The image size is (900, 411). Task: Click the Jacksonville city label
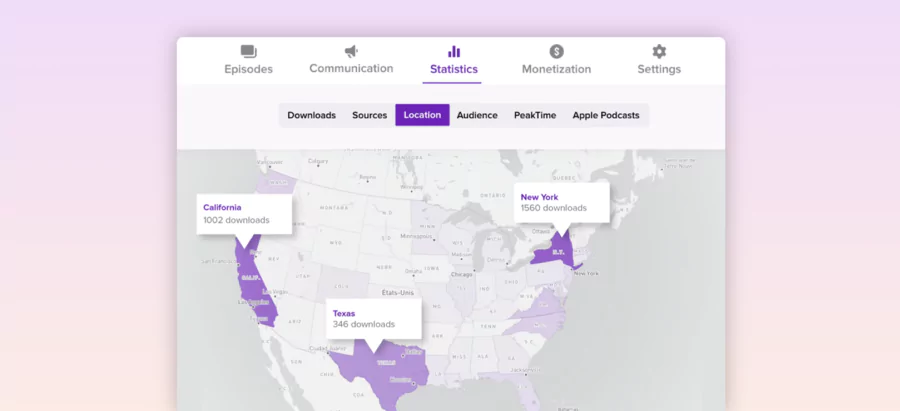click(x=523, y=370)
